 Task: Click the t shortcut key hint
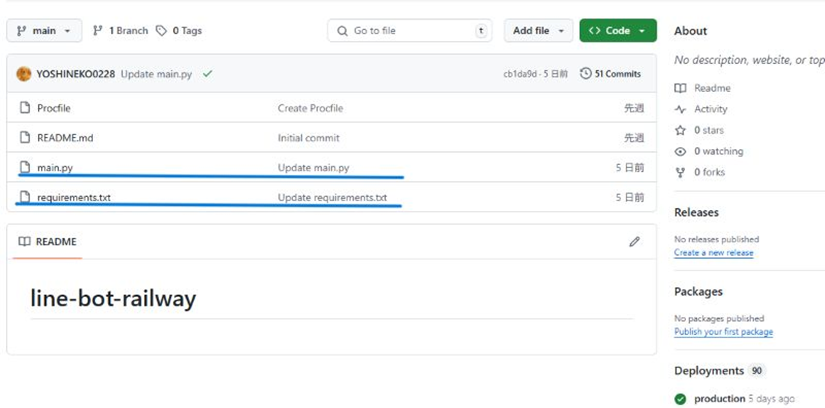481,31
